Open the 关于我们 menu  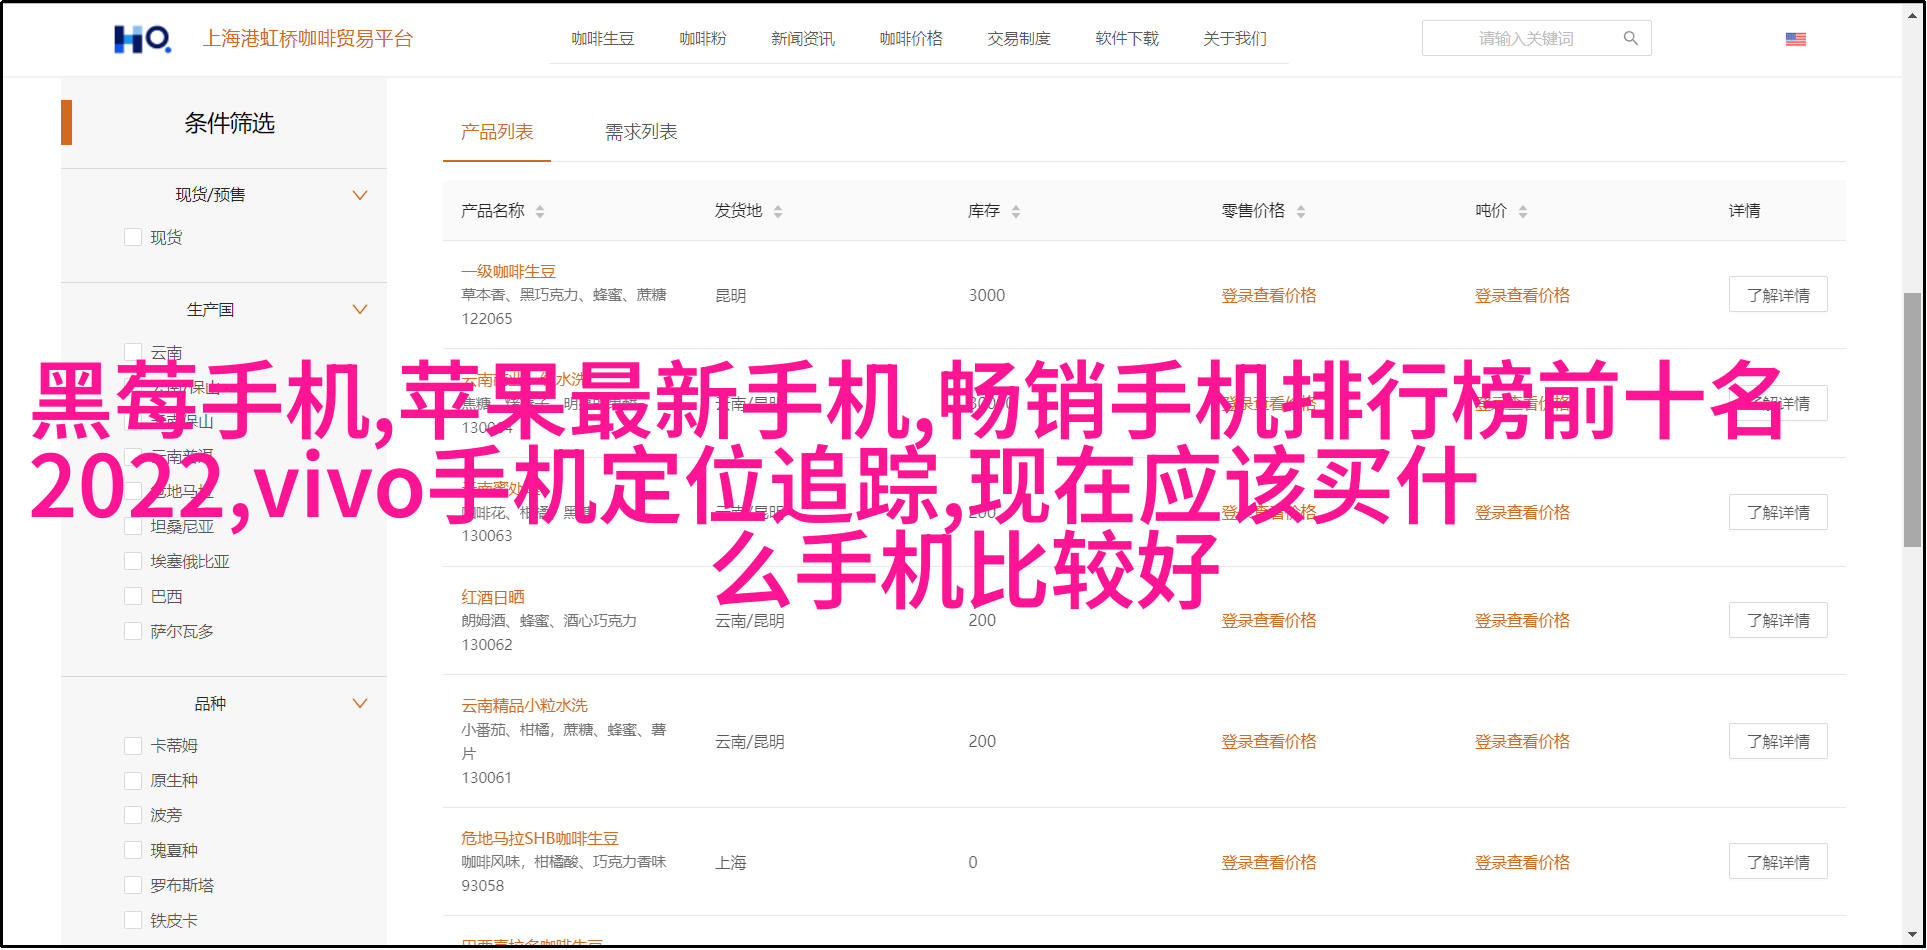tap(1235, 39)
